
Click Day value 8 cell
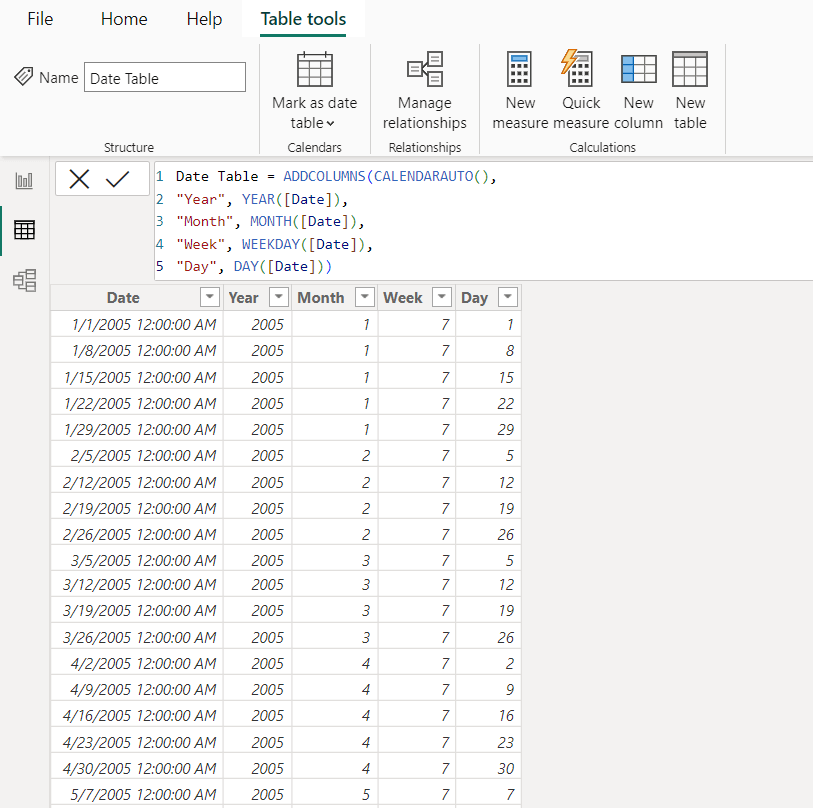tap(488, 351)
